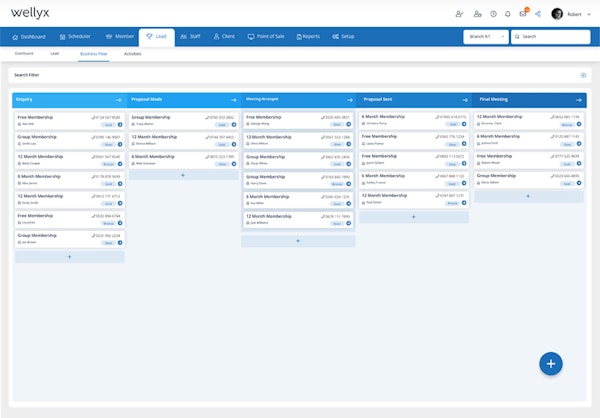Add a new card to Meeting Arranged column
The image size is (600, 418).
(x=298, y=241)
